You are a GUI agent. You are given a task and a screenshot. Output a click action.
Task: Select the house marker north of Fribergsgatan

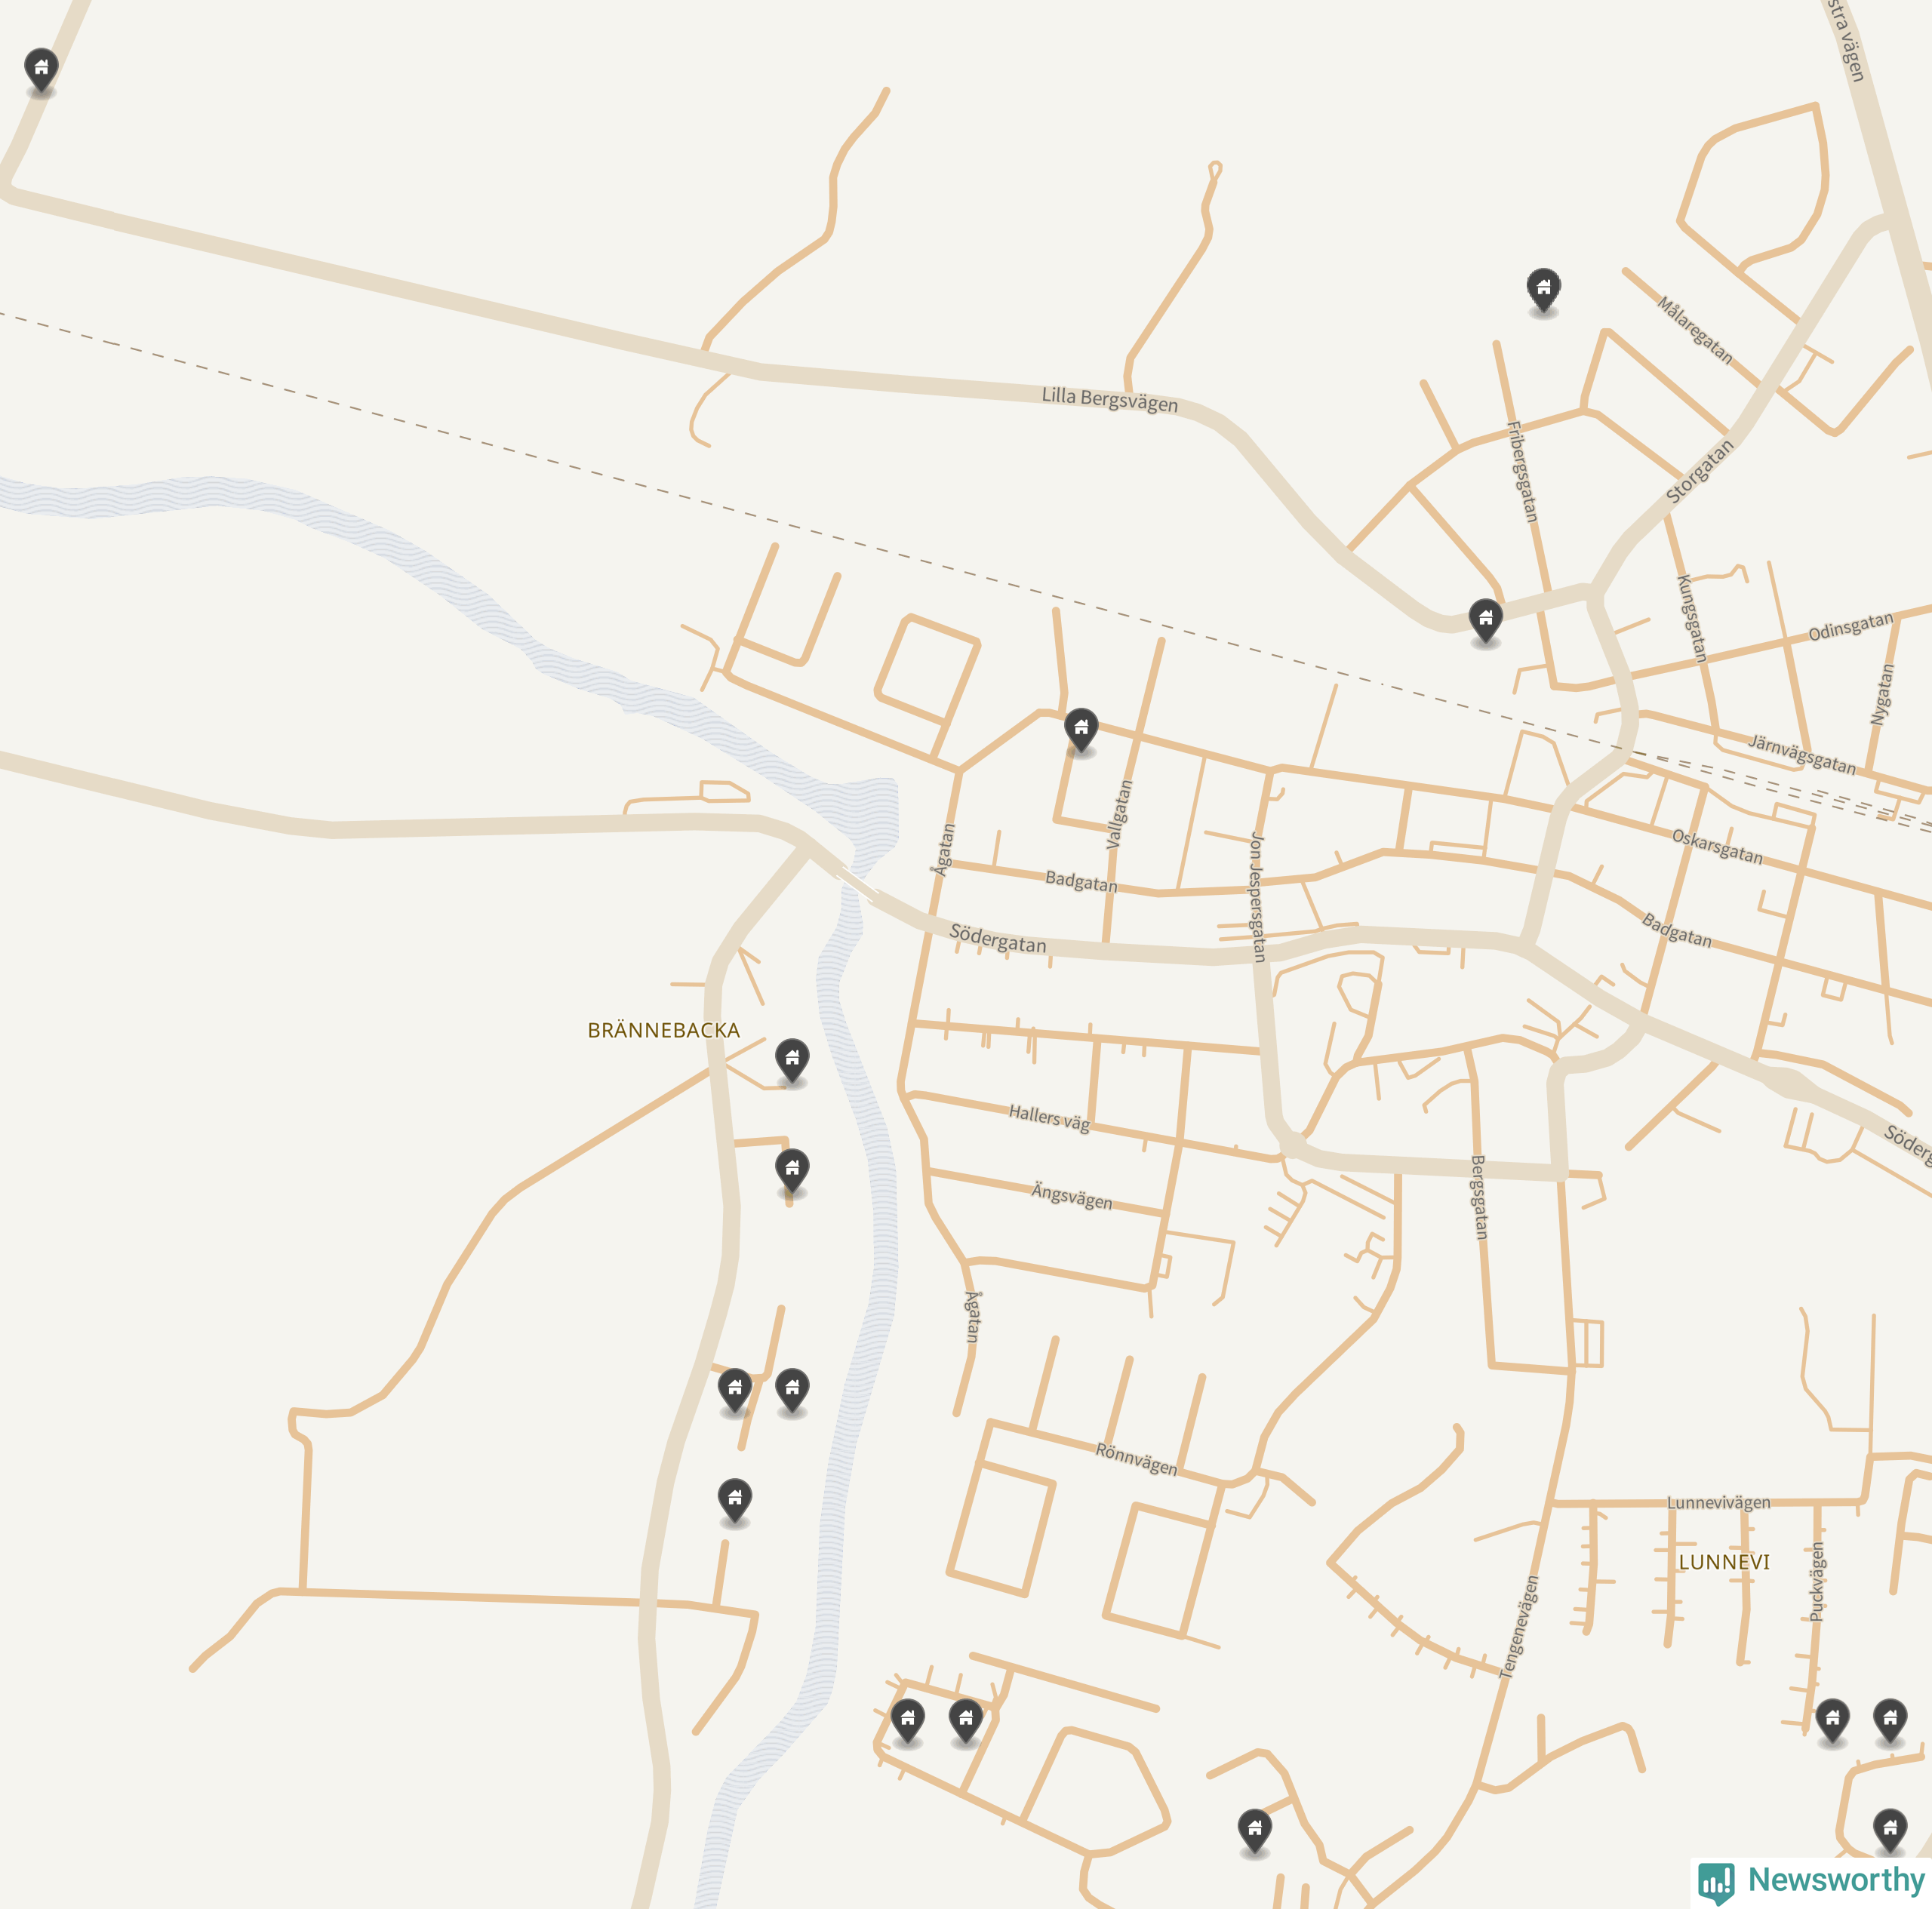pos(1544,291)
